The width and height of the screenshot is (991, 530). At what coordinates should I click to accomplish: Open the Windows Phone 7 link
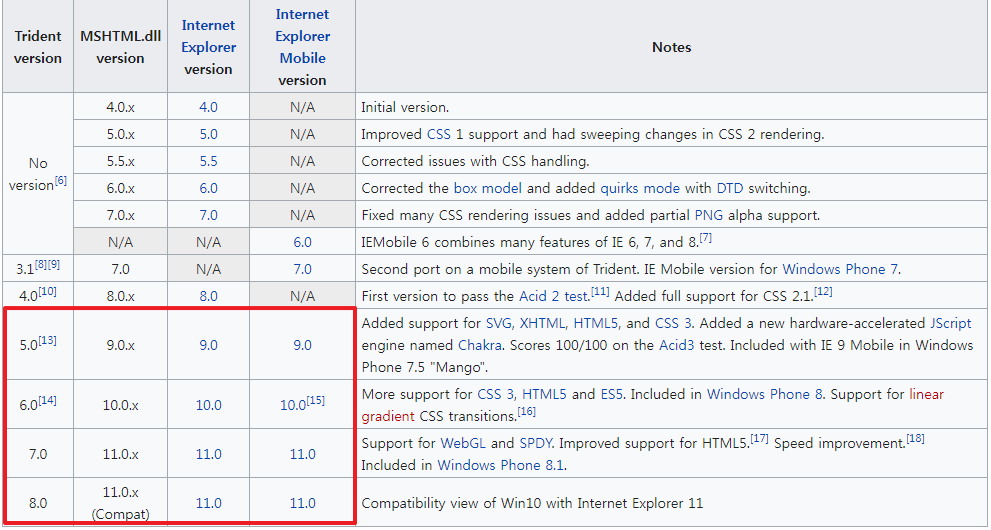coord(840,269)
